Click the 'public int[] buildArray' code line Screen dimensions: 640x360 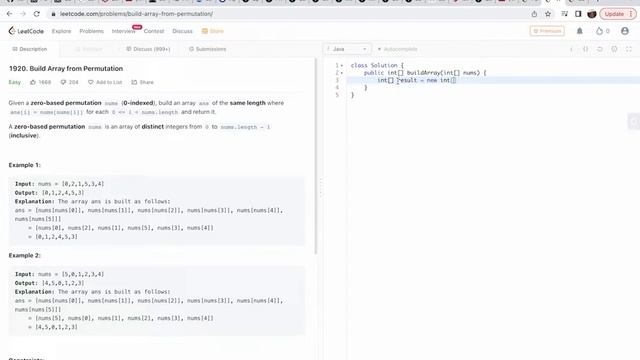point(425,73)
